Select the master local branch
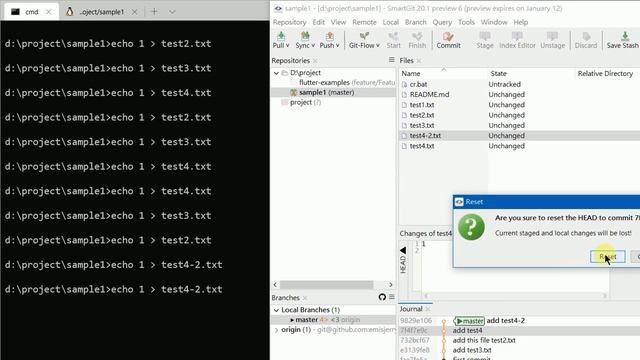The height and width of the screenshot is (360, 640). coord(333,320)
